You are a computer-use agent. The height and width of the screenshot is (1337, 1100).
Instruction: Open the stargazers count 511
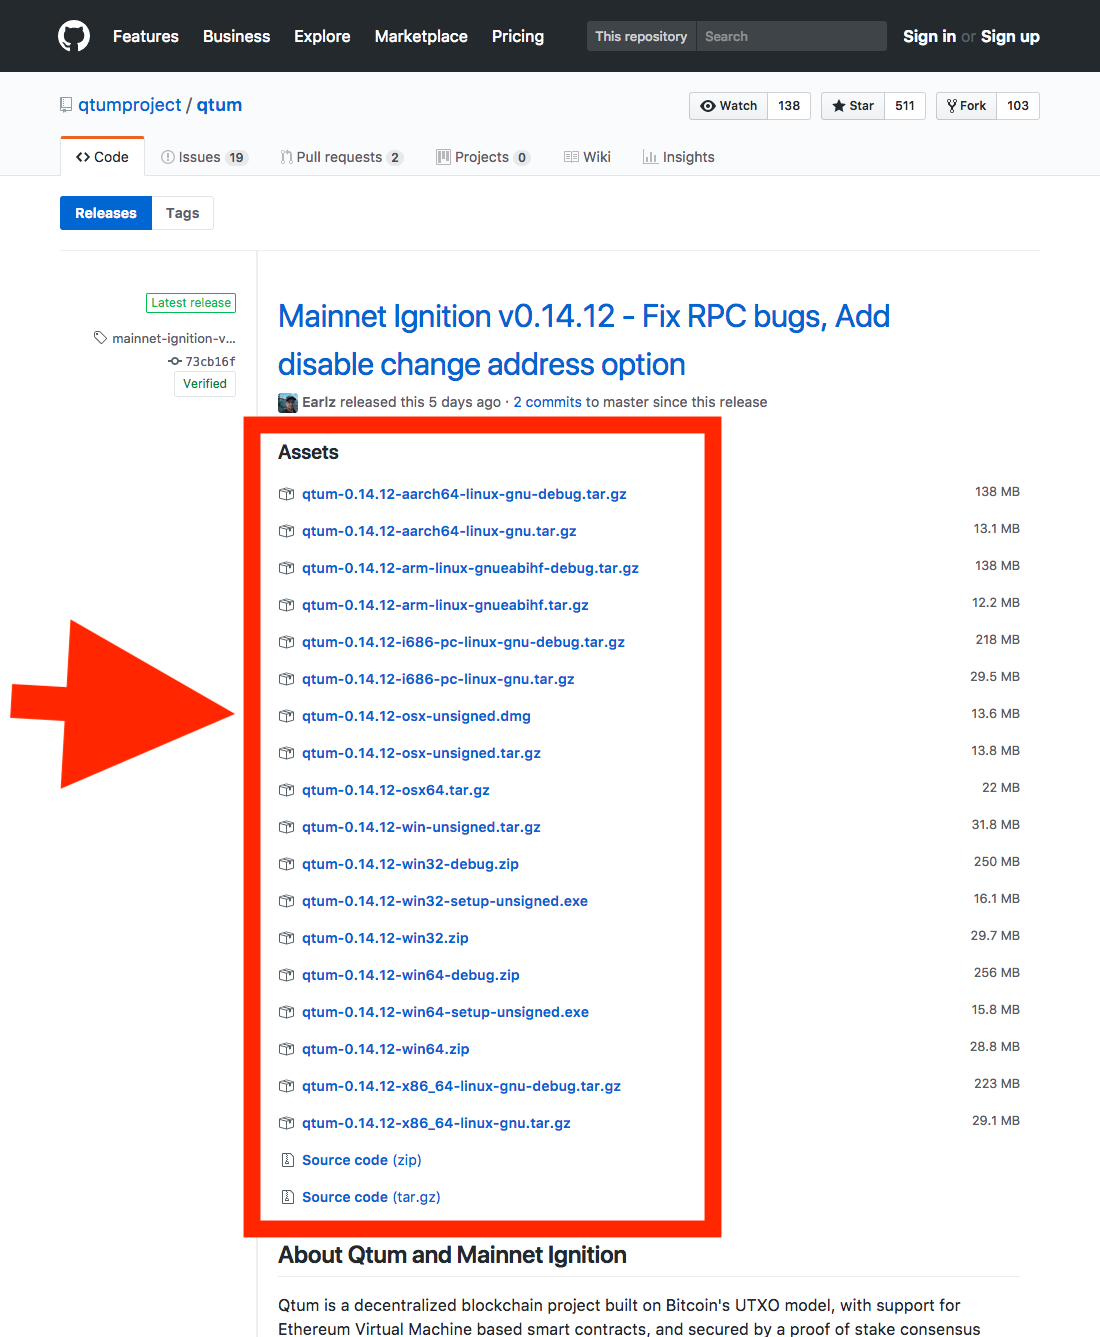coord(905,106)
